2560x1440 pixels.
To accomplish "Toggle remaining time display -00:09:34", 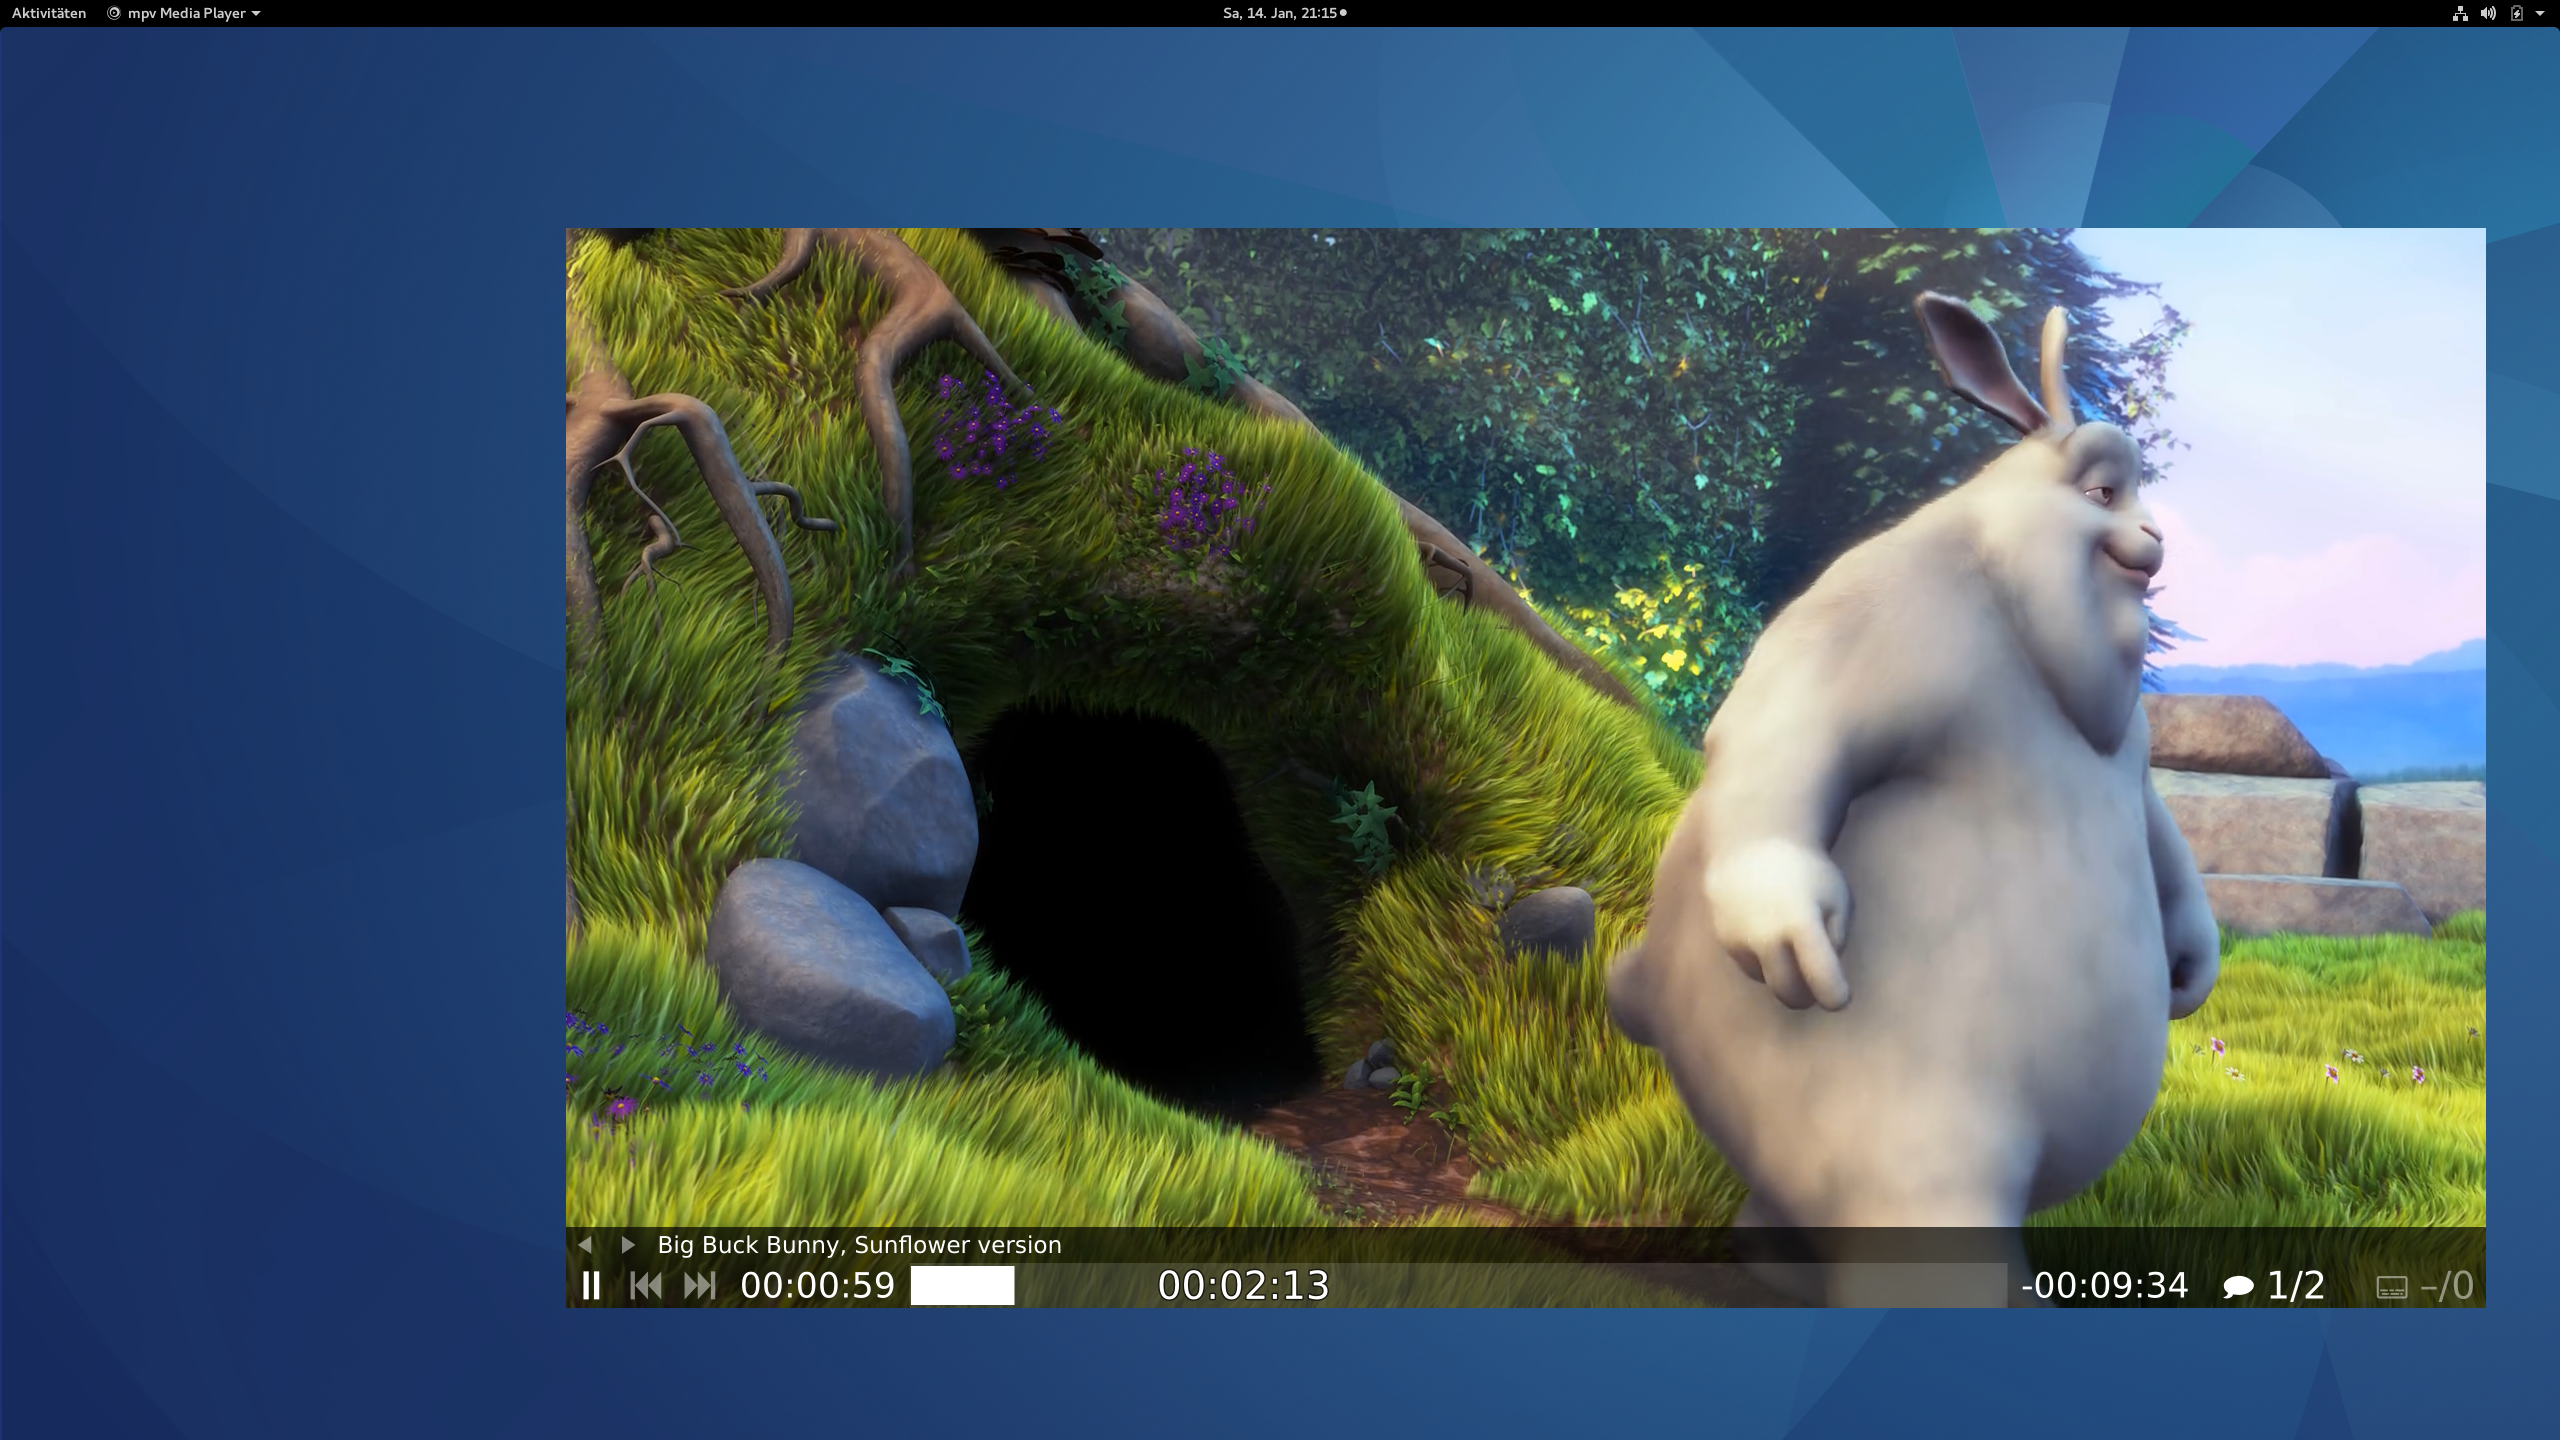I will tap(2104, 1285).
